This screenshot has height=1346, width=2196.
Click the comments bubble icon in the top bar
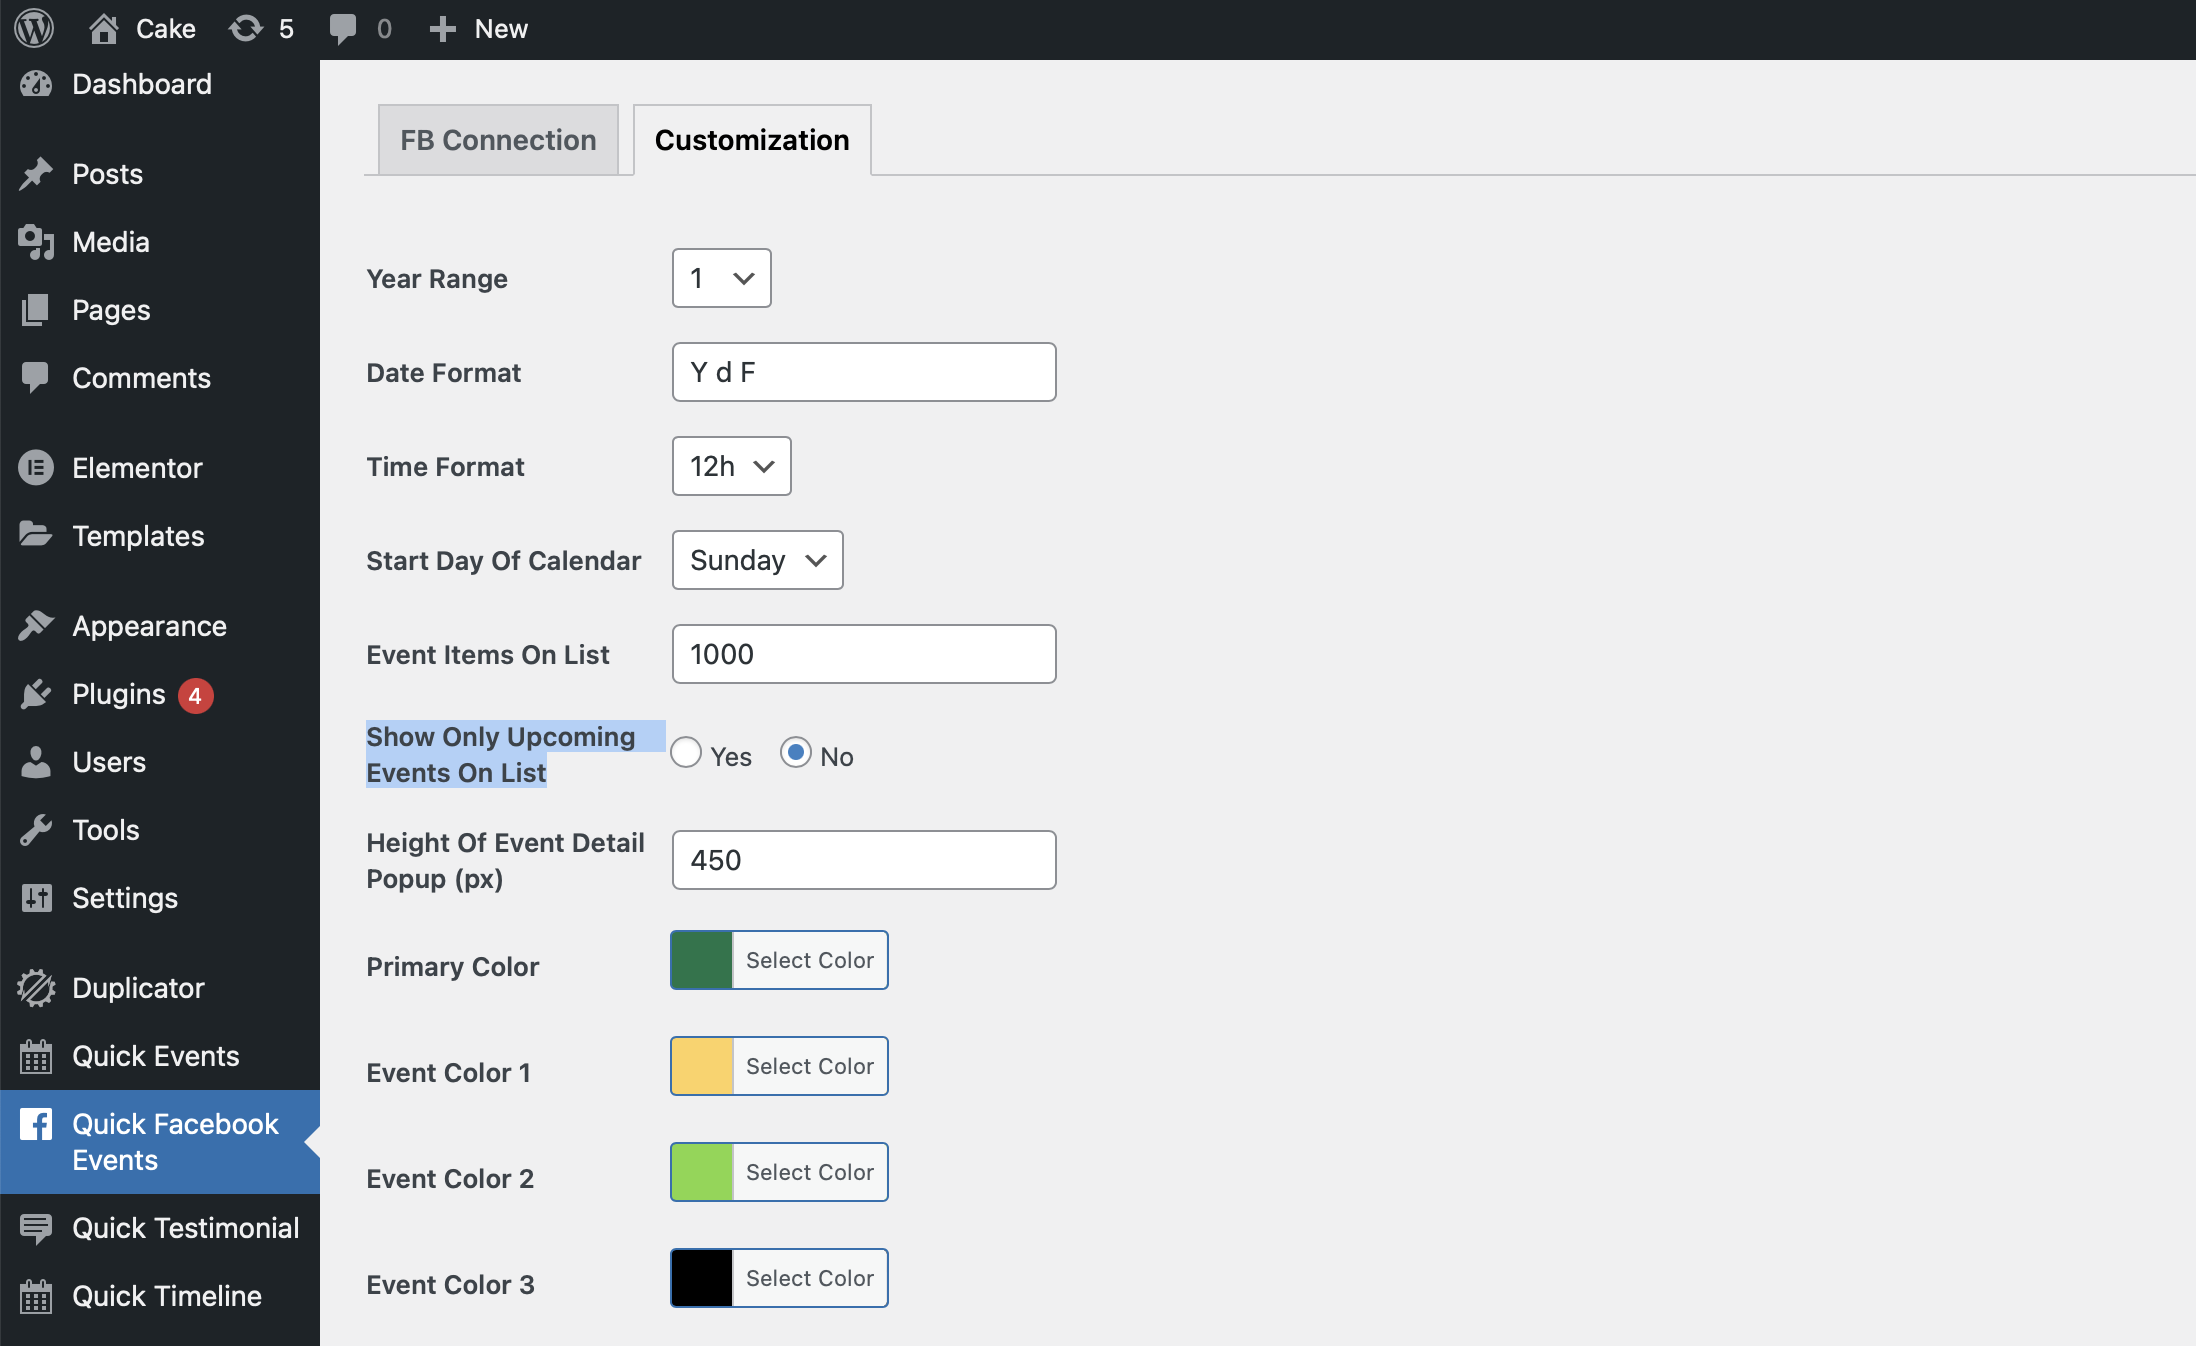point(342,28)
